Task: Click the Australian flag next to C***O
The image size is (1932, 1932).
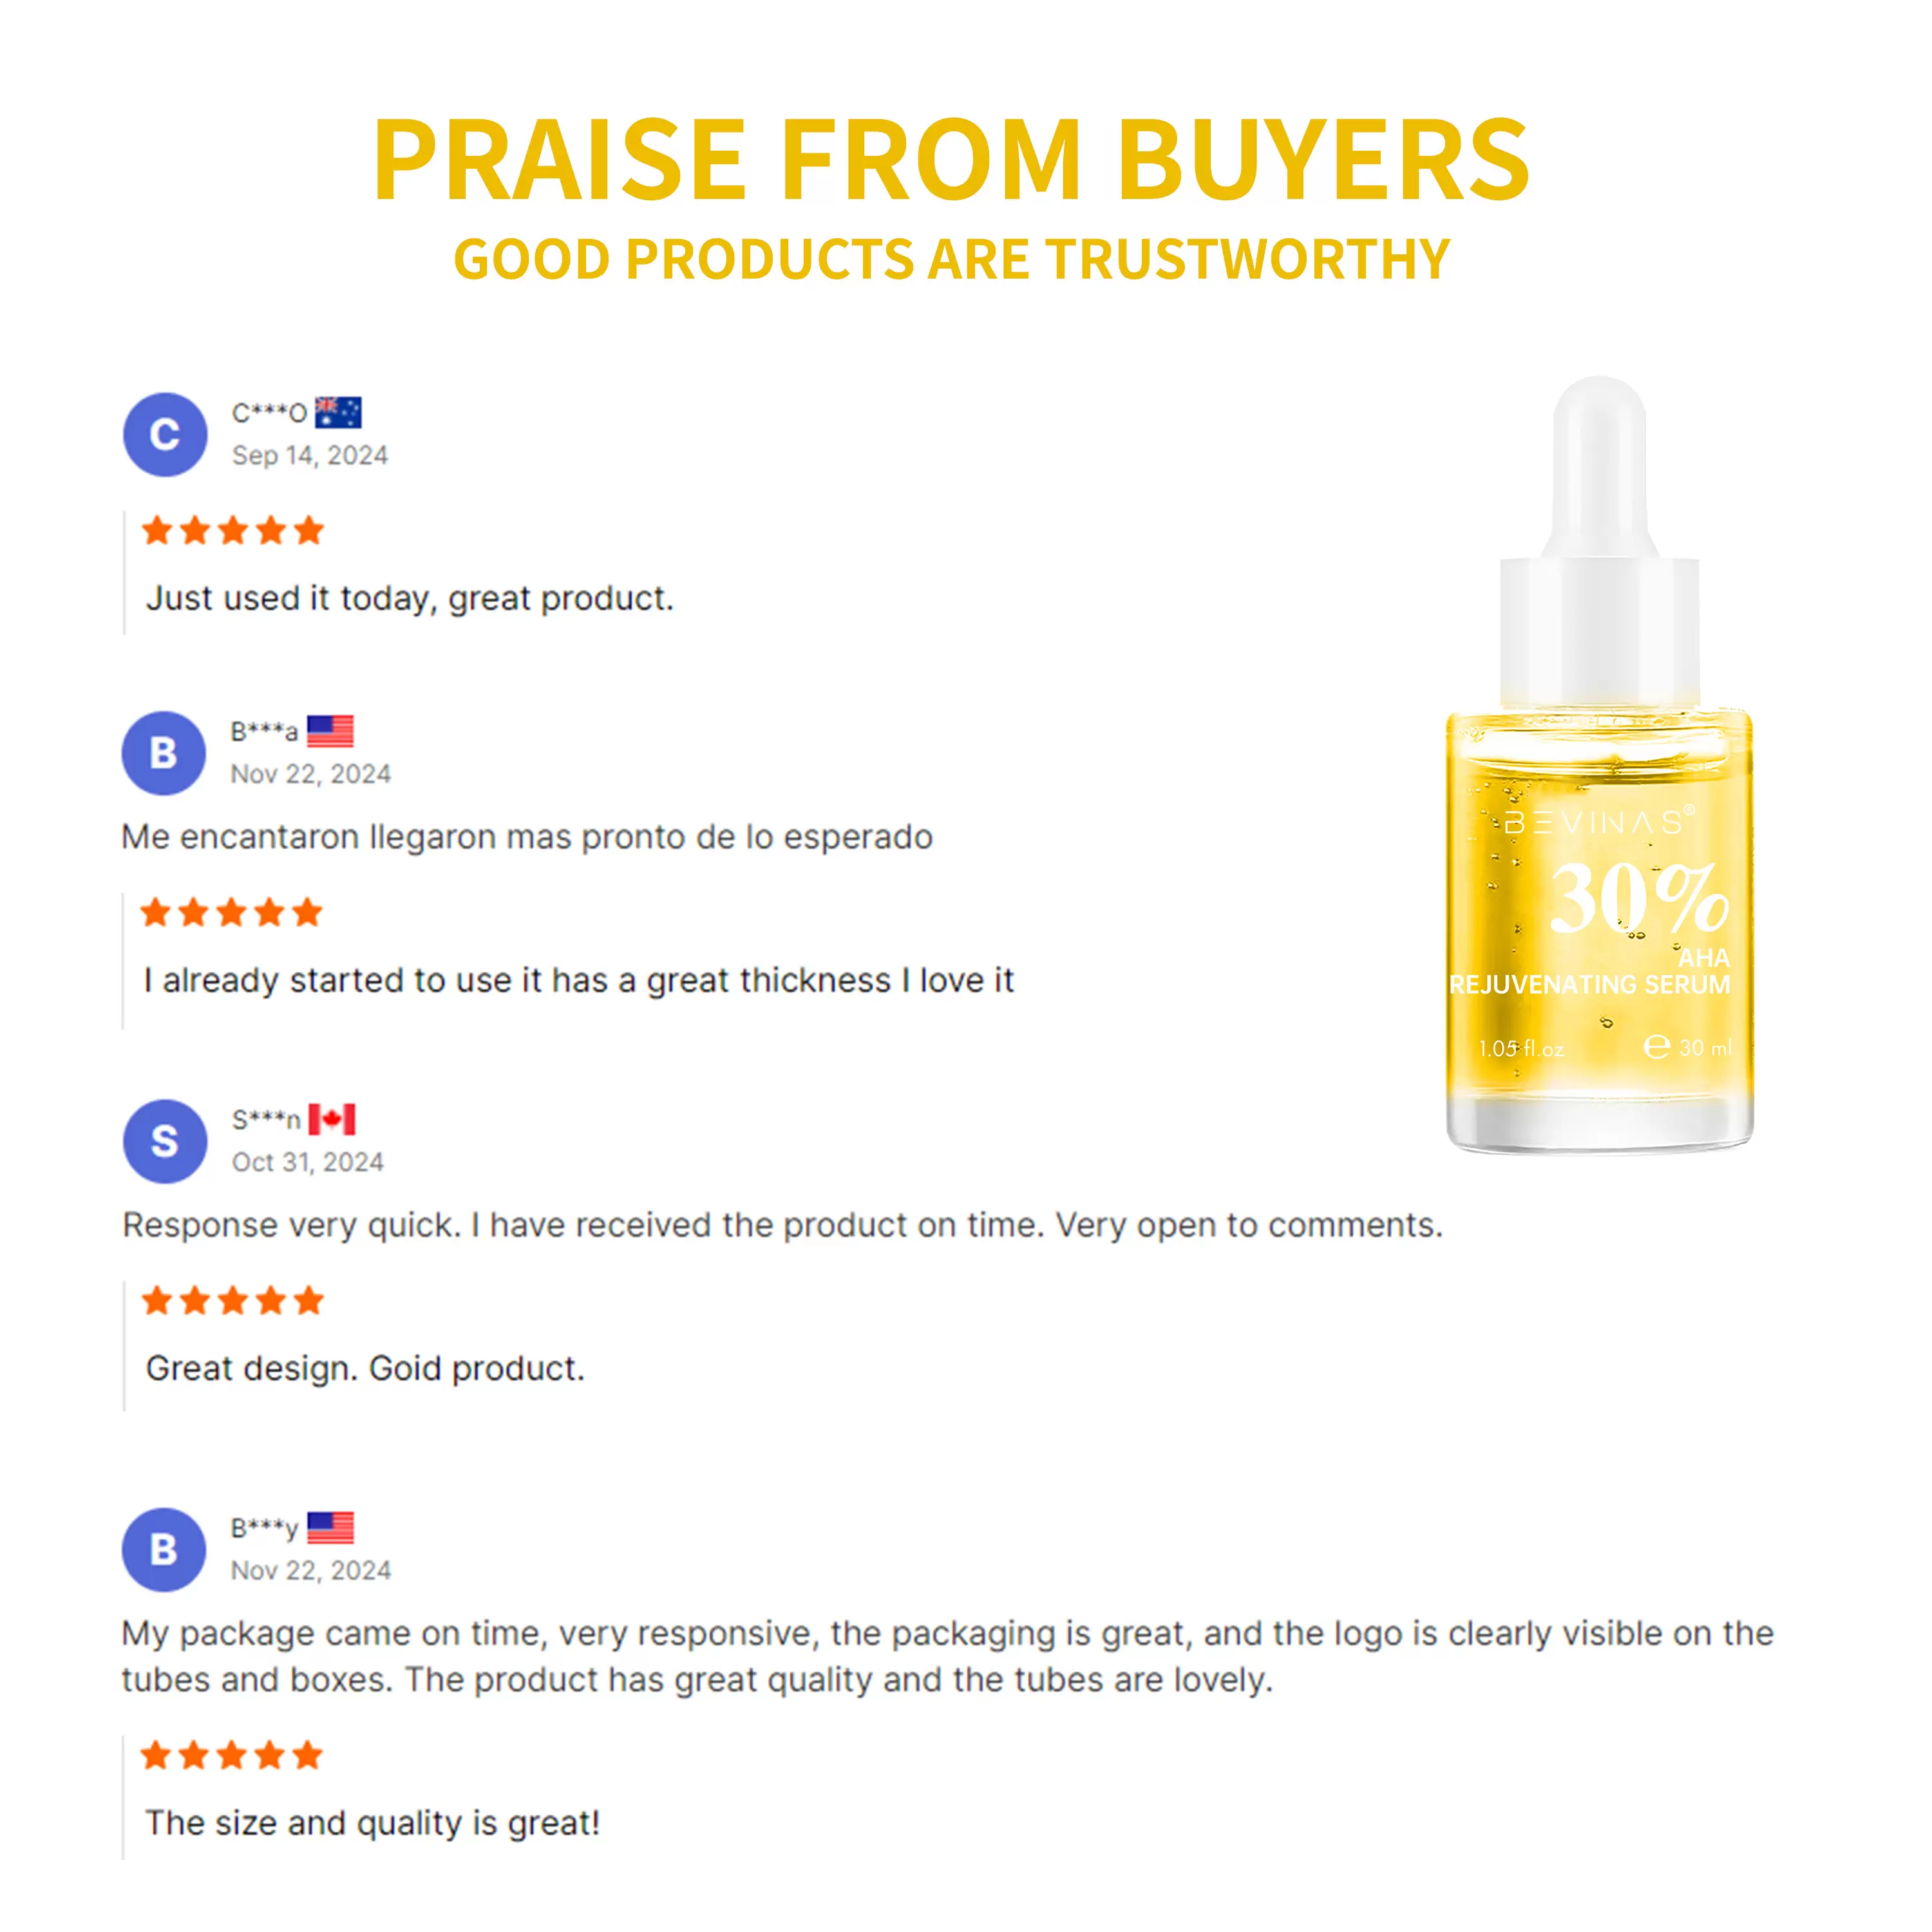Action: coord(338,412)
